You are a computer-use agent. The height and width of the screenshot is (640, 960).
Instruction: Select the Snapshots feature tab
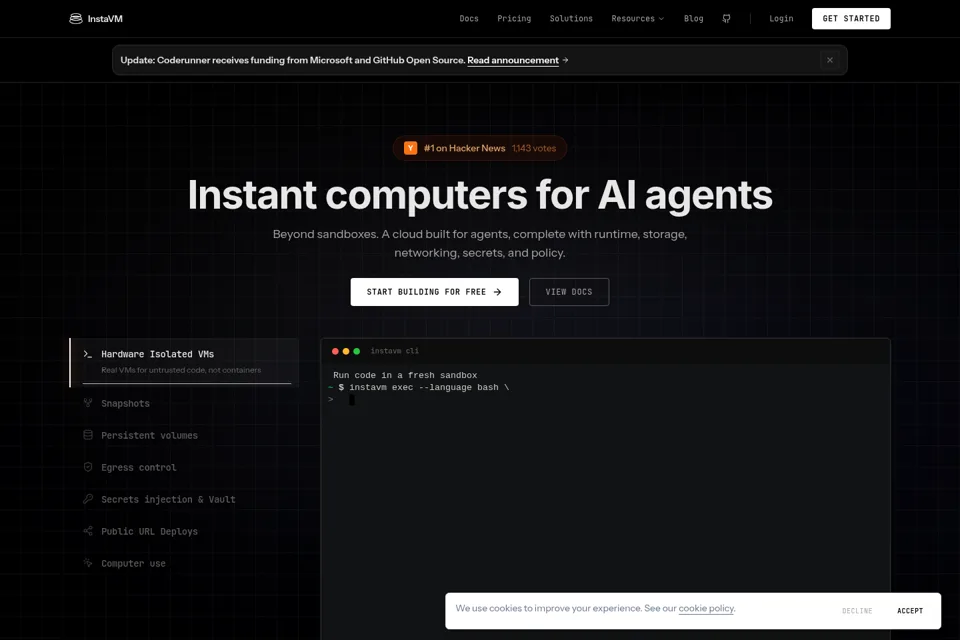[184, 403]
